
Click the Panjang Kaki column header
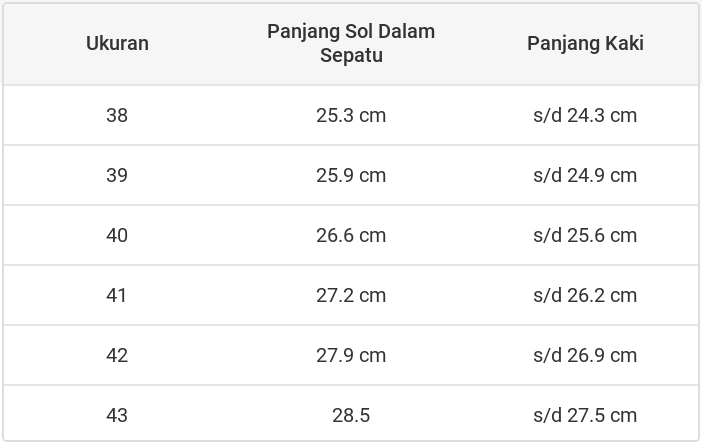click(585, 43)
